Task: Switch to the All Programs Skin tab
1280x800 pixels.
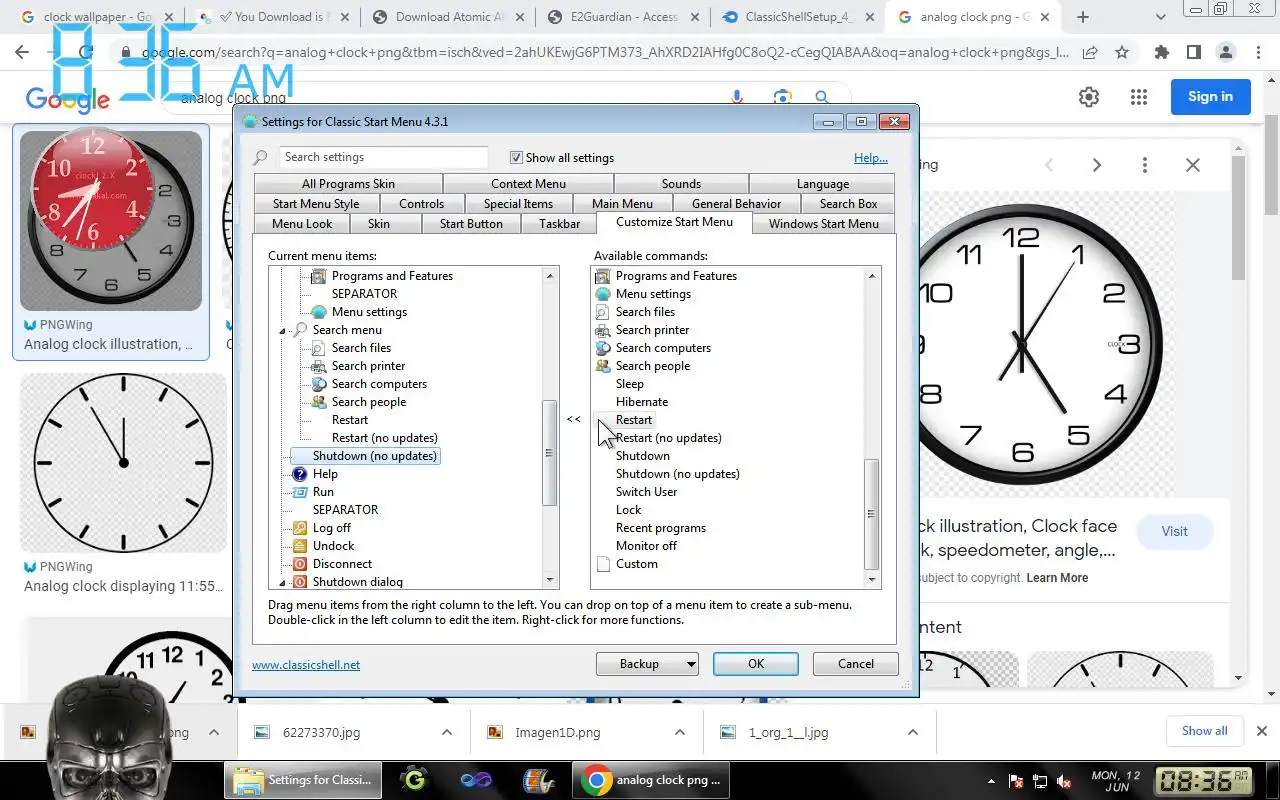Action: coord(348,184)
